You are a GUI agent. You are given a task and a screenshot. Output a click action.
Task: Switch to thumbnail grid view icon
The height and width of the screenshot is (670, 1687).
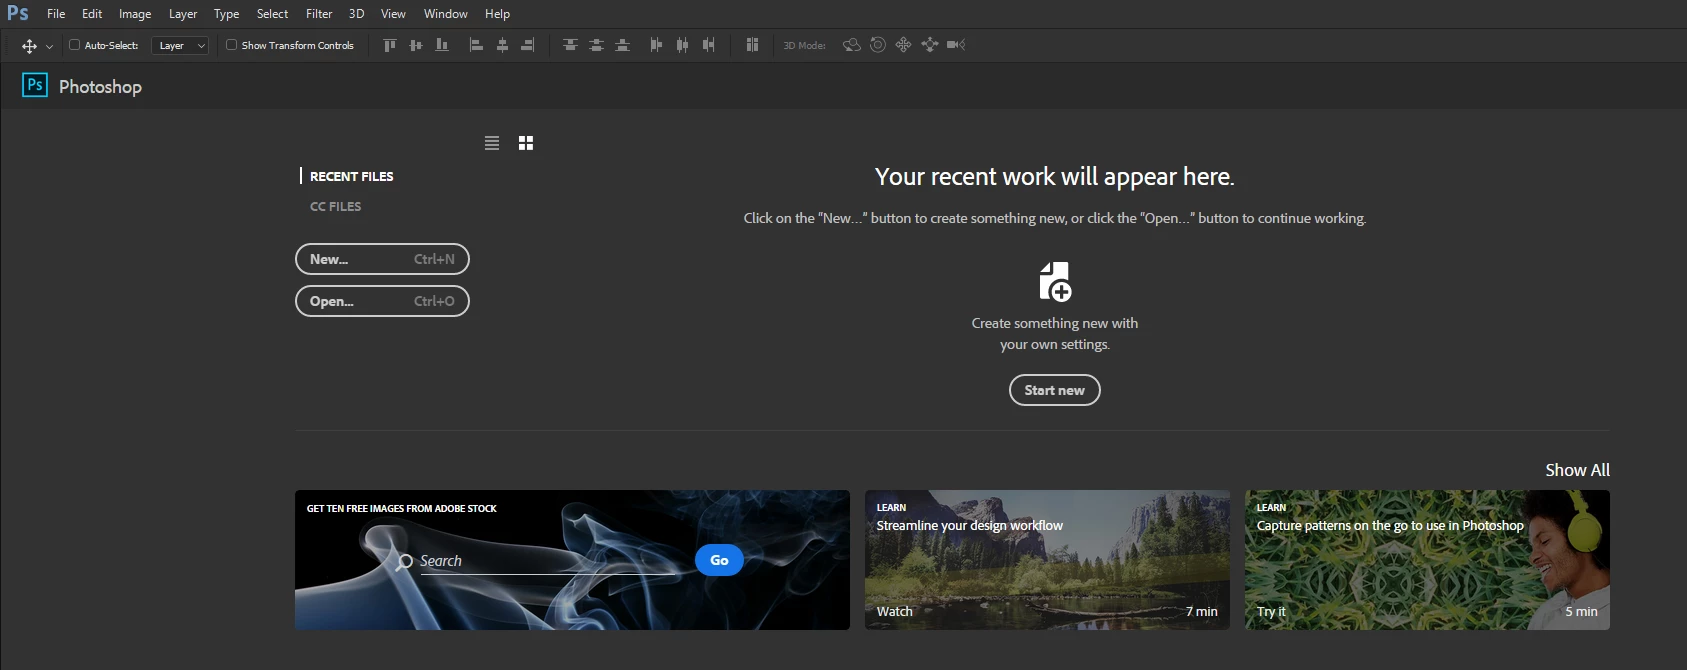click(x=526, y=143)
